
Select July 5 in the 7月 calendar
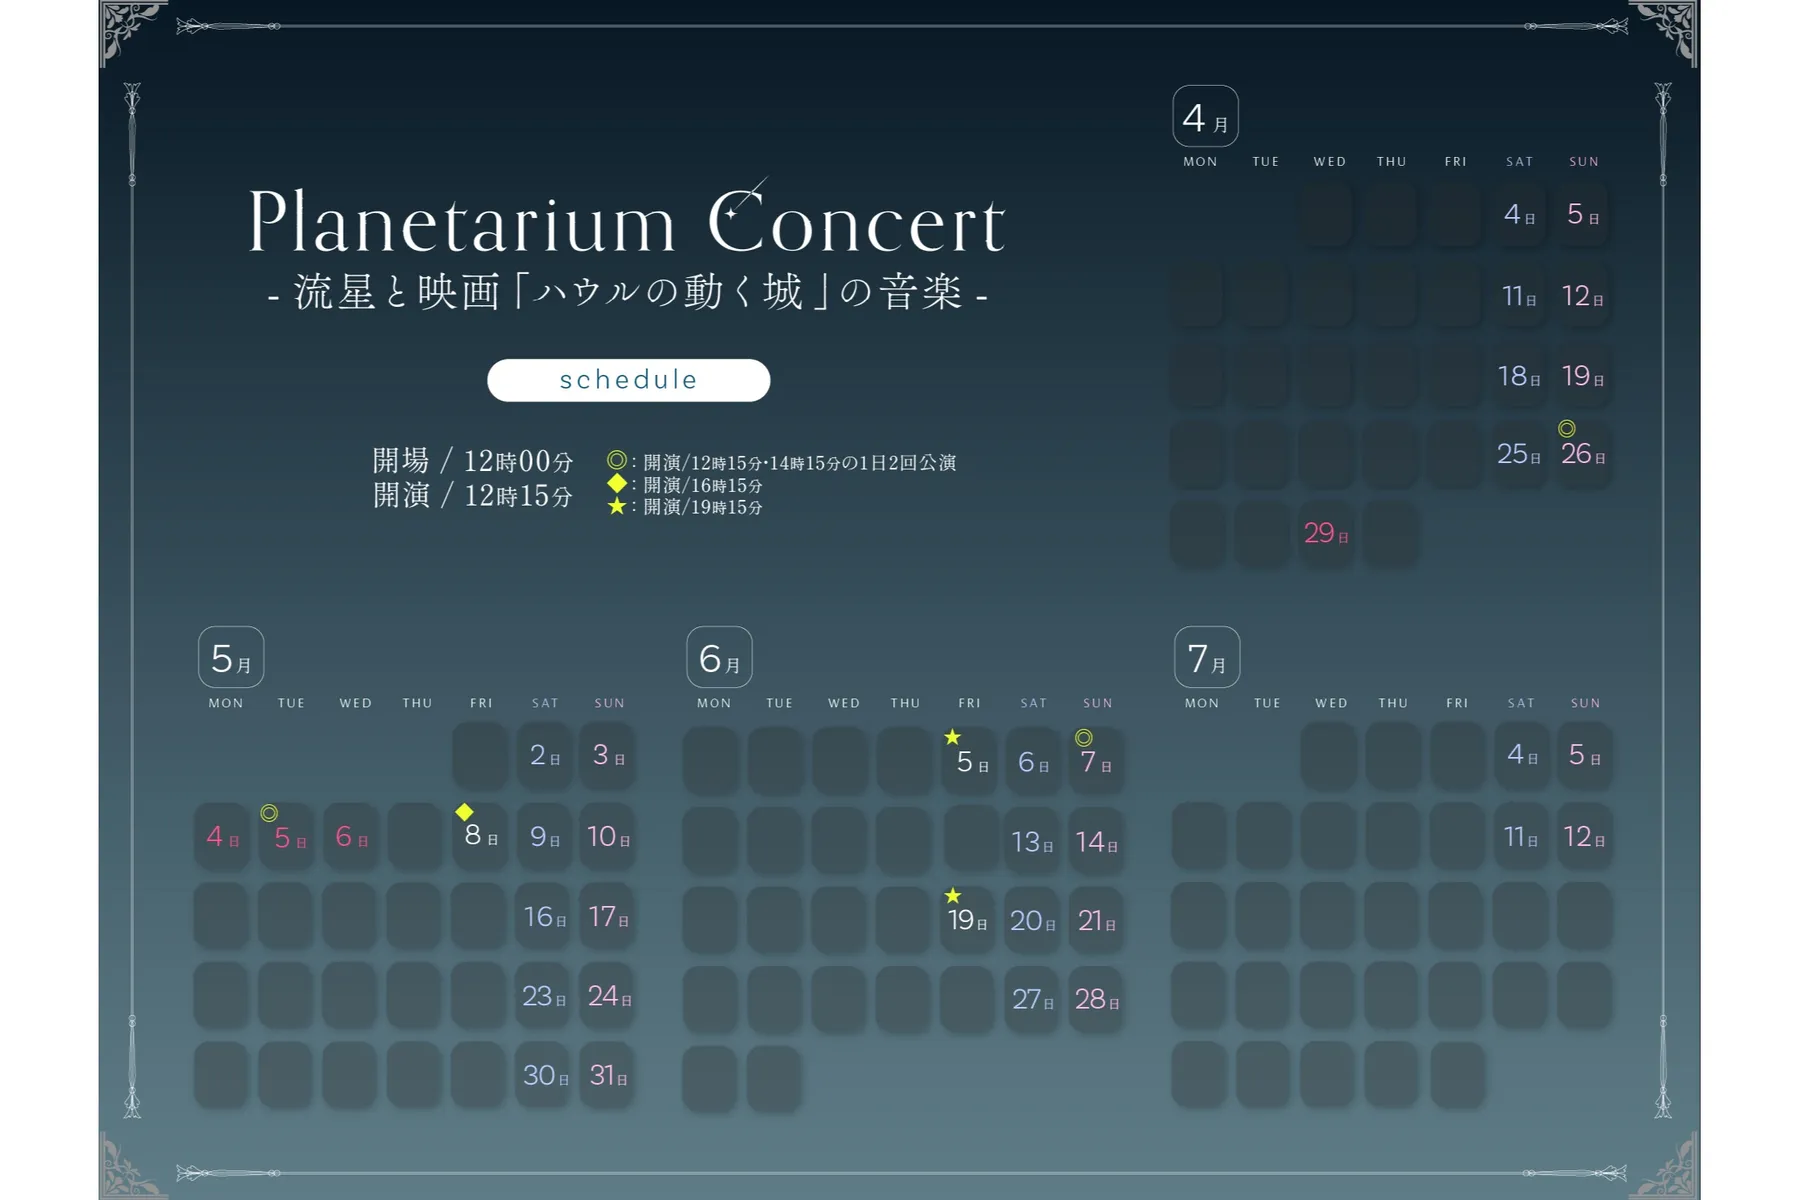pos(1585,755)
